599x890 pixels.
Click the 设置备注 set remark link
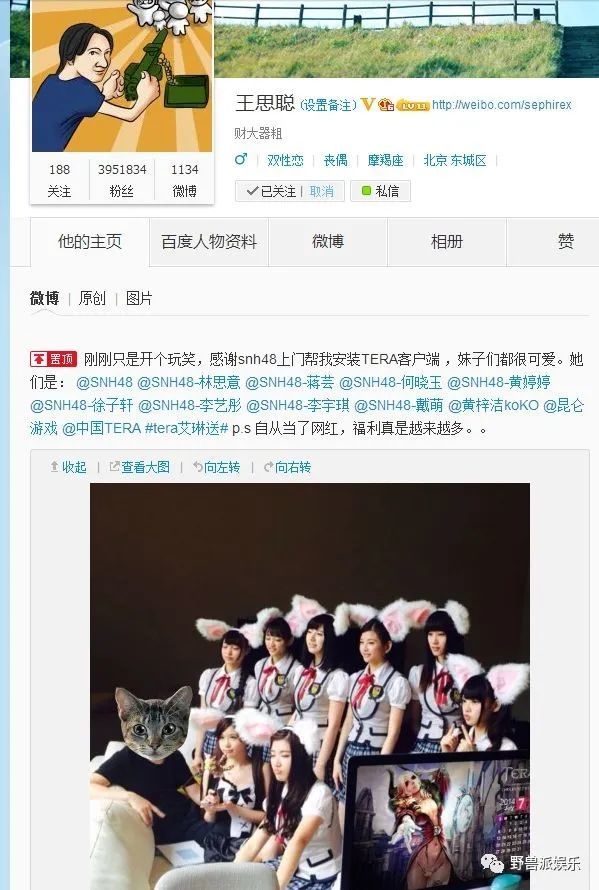pyautogui.click(x=328, y=105)
